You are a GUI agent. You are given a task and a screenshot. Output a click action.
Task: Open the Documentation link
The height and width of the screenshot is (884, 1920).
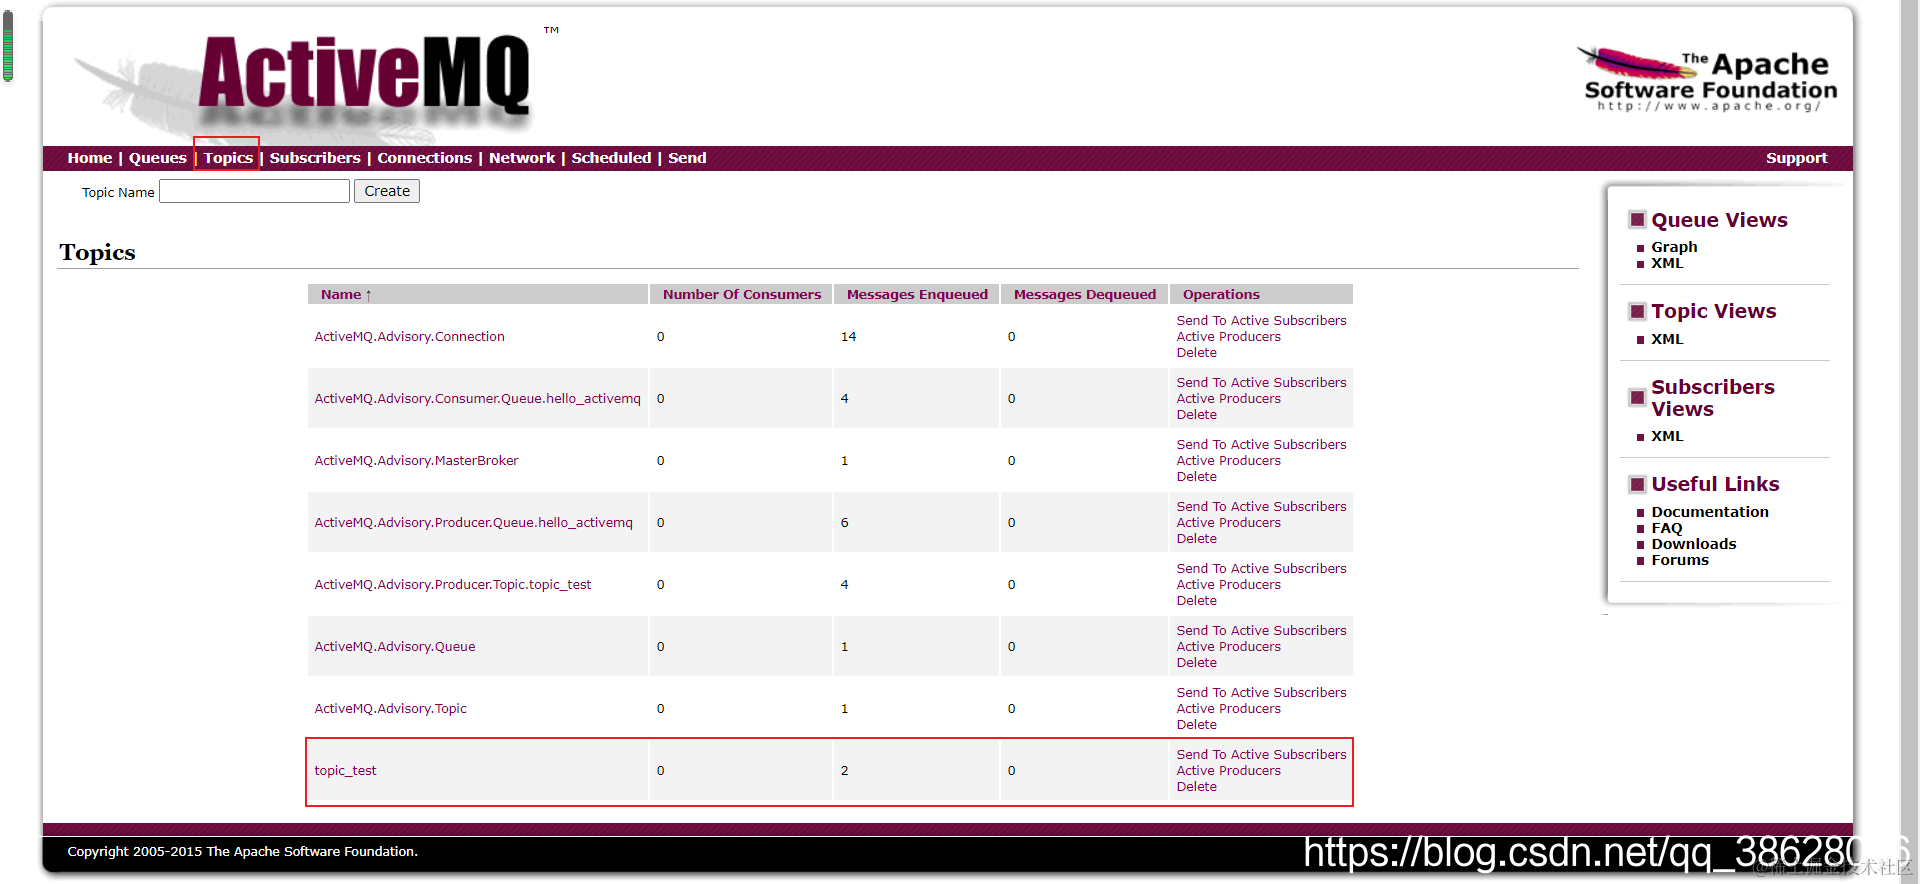pos(1710,512)
